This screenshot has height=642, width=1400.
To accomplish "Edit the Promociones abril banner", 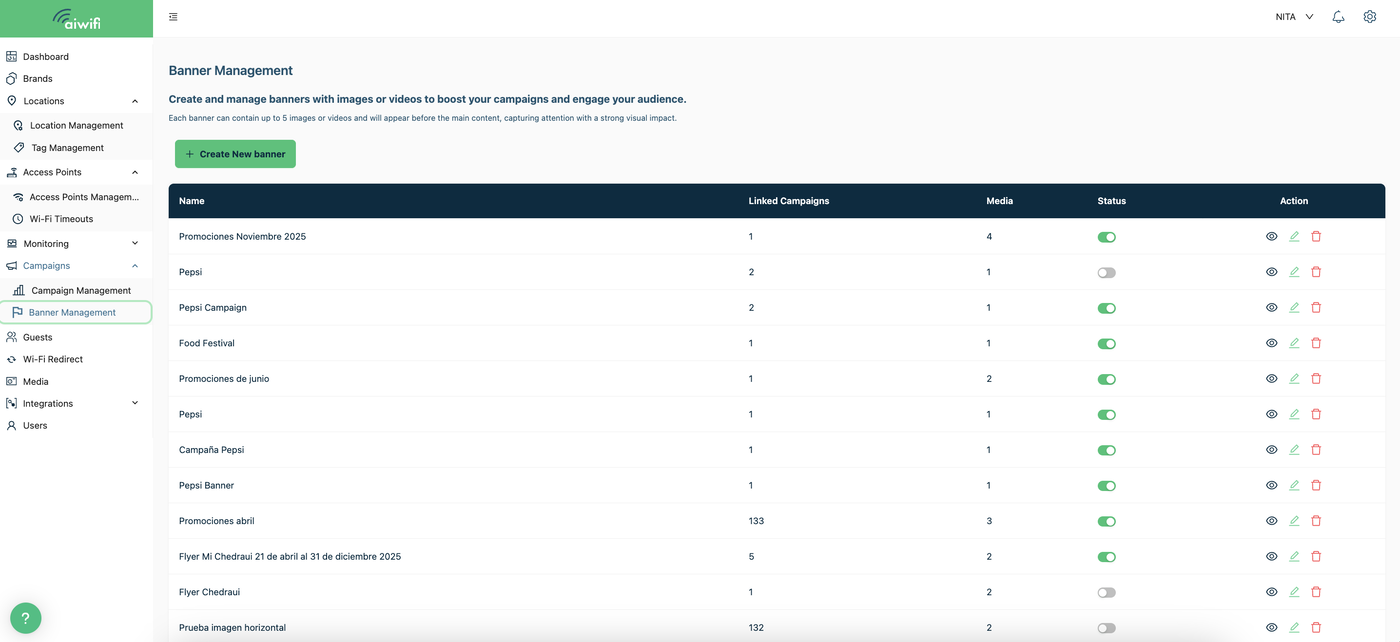I will coord(1294,521).
